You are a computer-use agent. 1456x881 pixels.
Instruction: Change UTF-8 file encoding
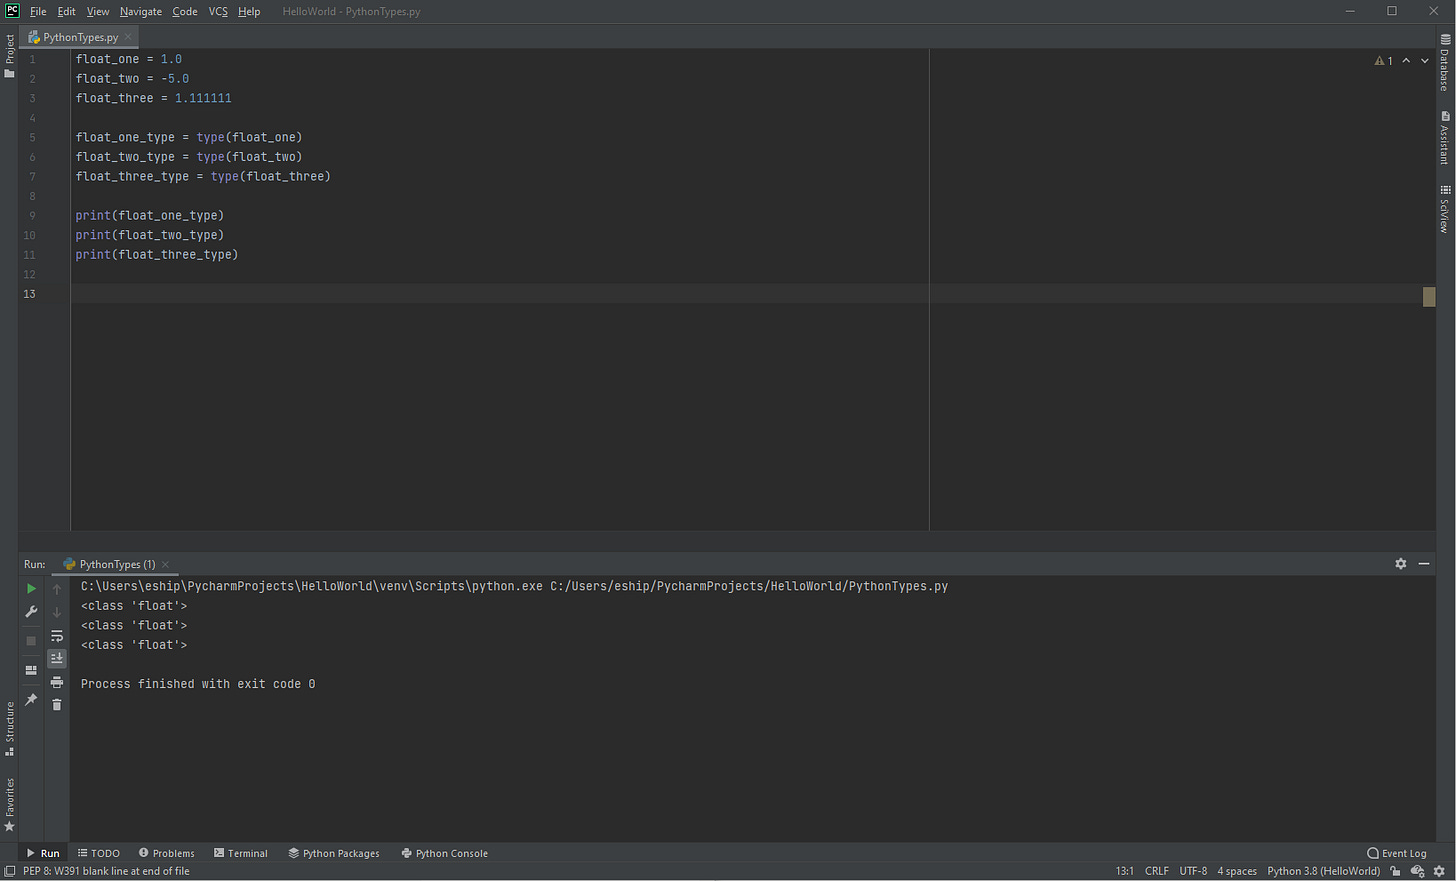pyautogui.click(x=1193, y=871)
